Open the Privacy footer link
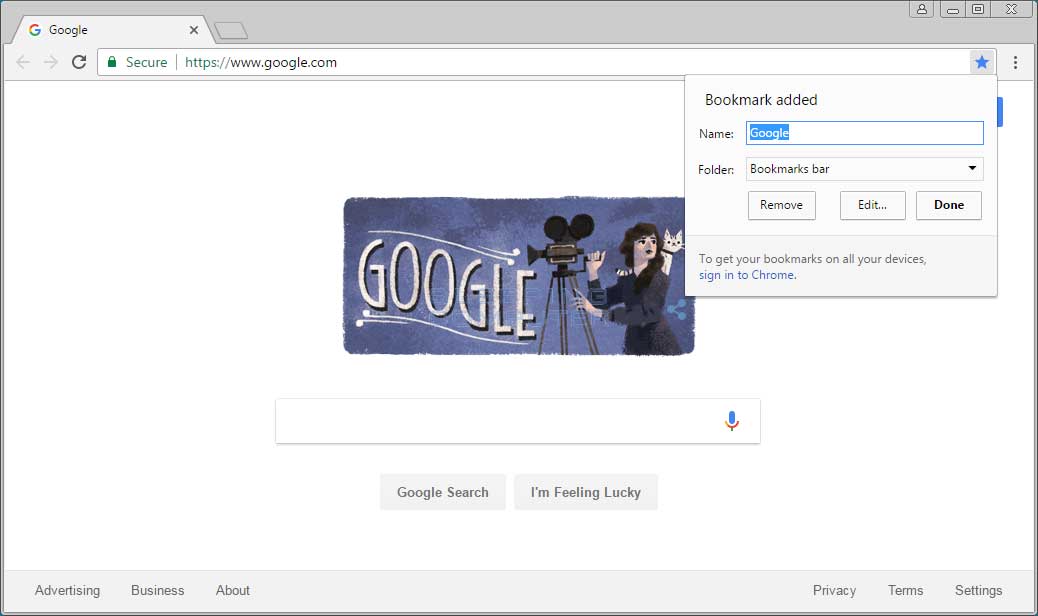Viewport: 1038px width, 616px height. click(x=834, y=590)
